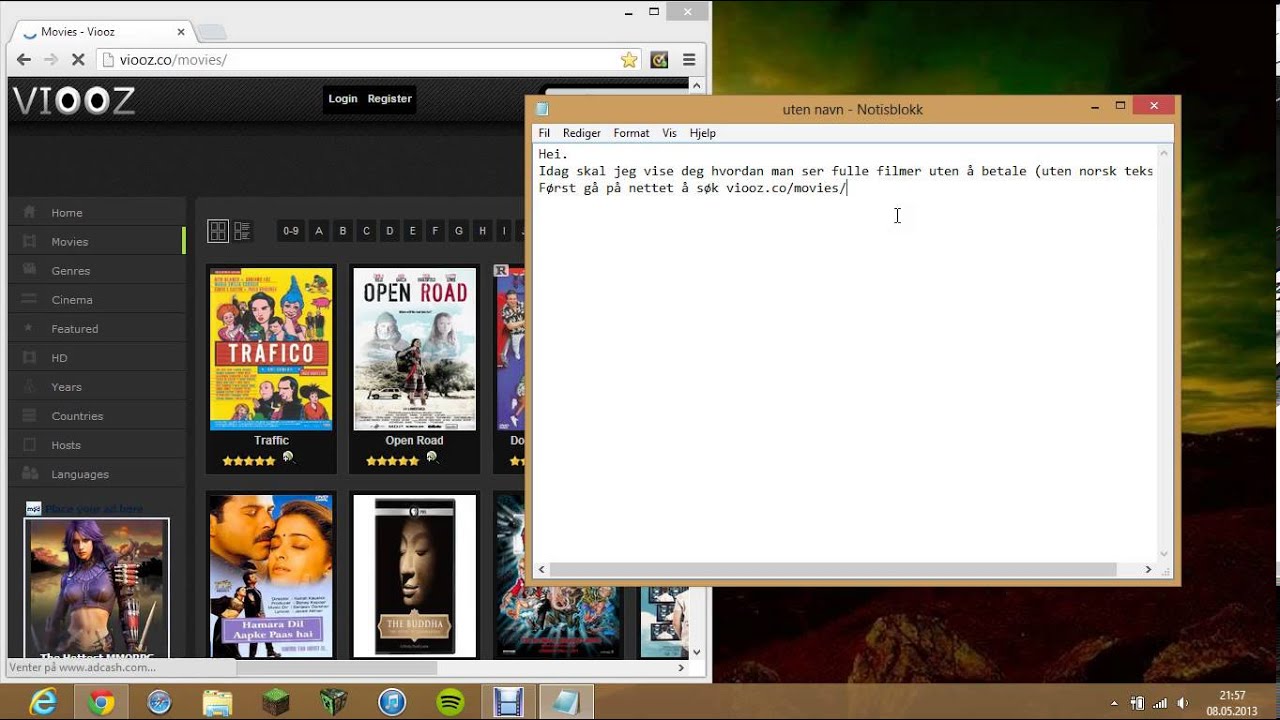This screenshot has width=1280, height=720.
Task: Open the Hamara Dil Aapke Paas Hai poster
Action: 271,575
